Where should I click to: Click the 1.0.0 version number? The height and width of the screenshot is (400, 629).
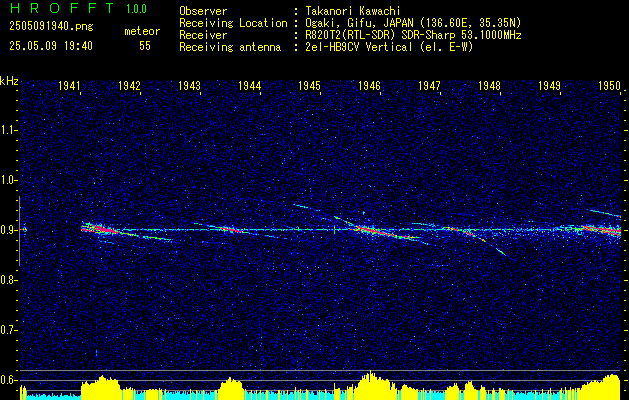coord(136,9)
